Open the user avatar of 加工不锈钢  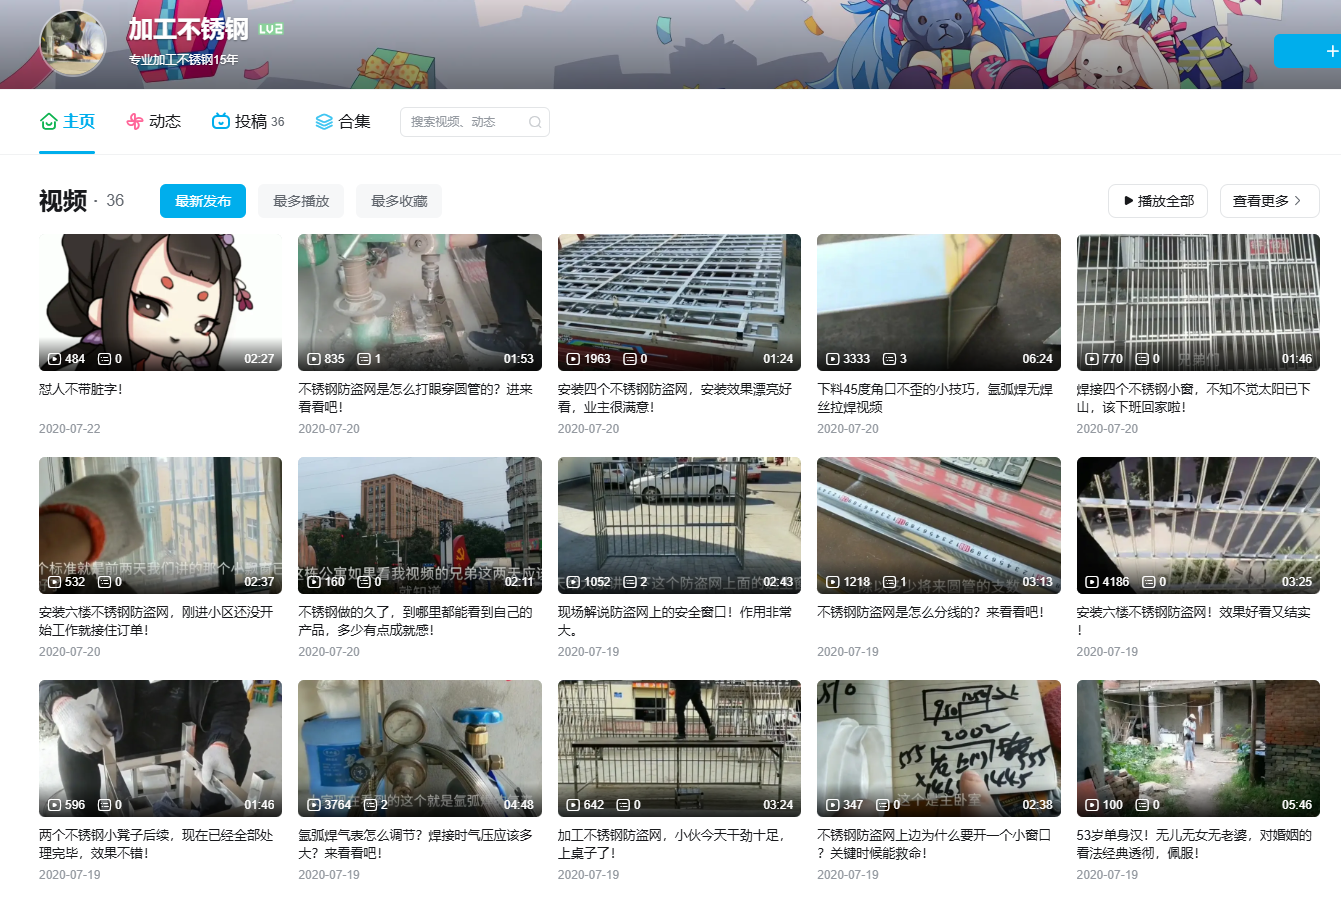[73, 44]
